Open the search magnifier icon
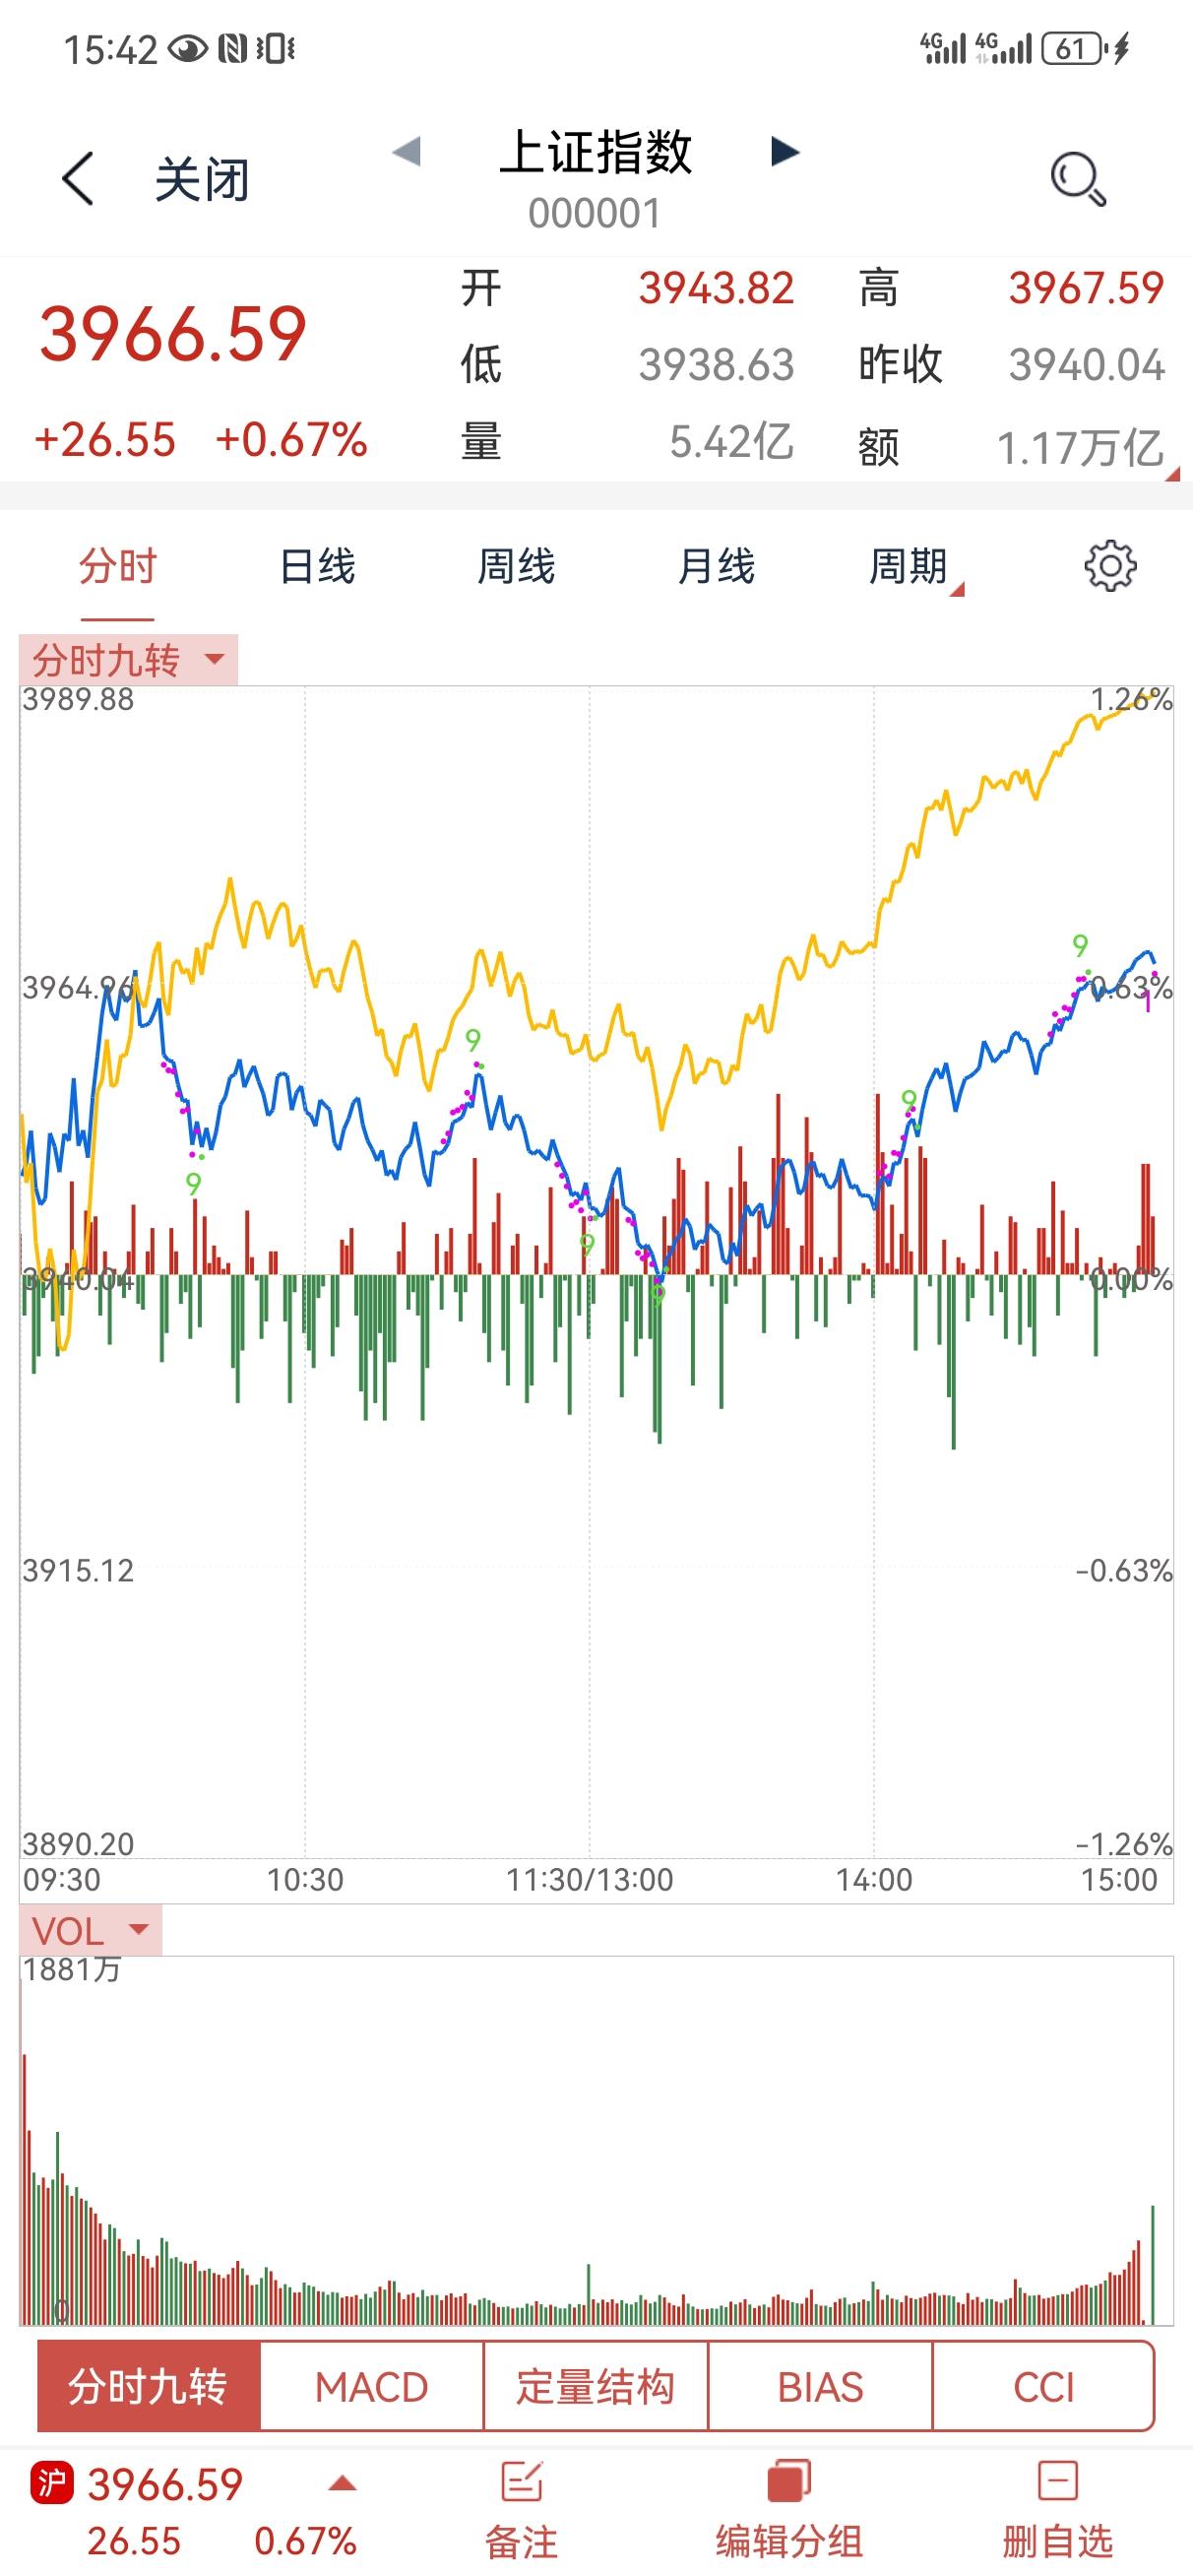Viewport: 1193px width, 2576px height. coord(1078,179)
